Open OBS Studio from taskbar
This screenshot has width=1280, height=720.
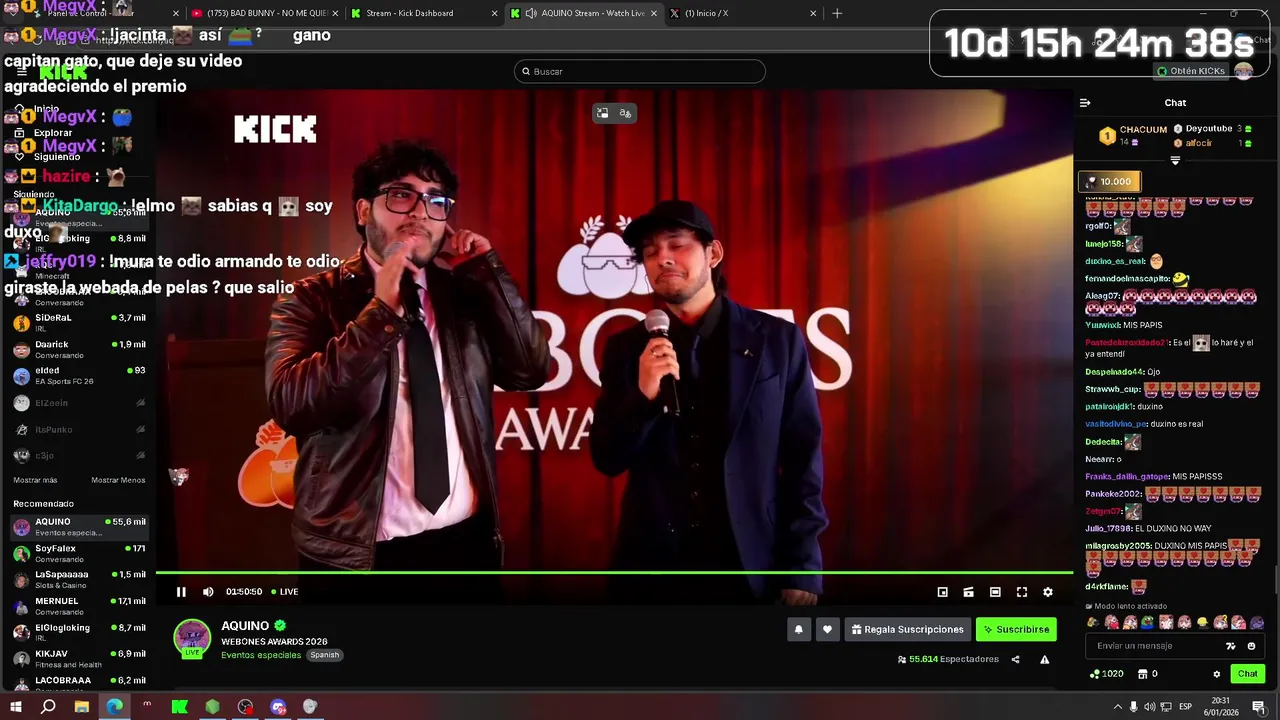pyautogui.click(x=245, y=707)
